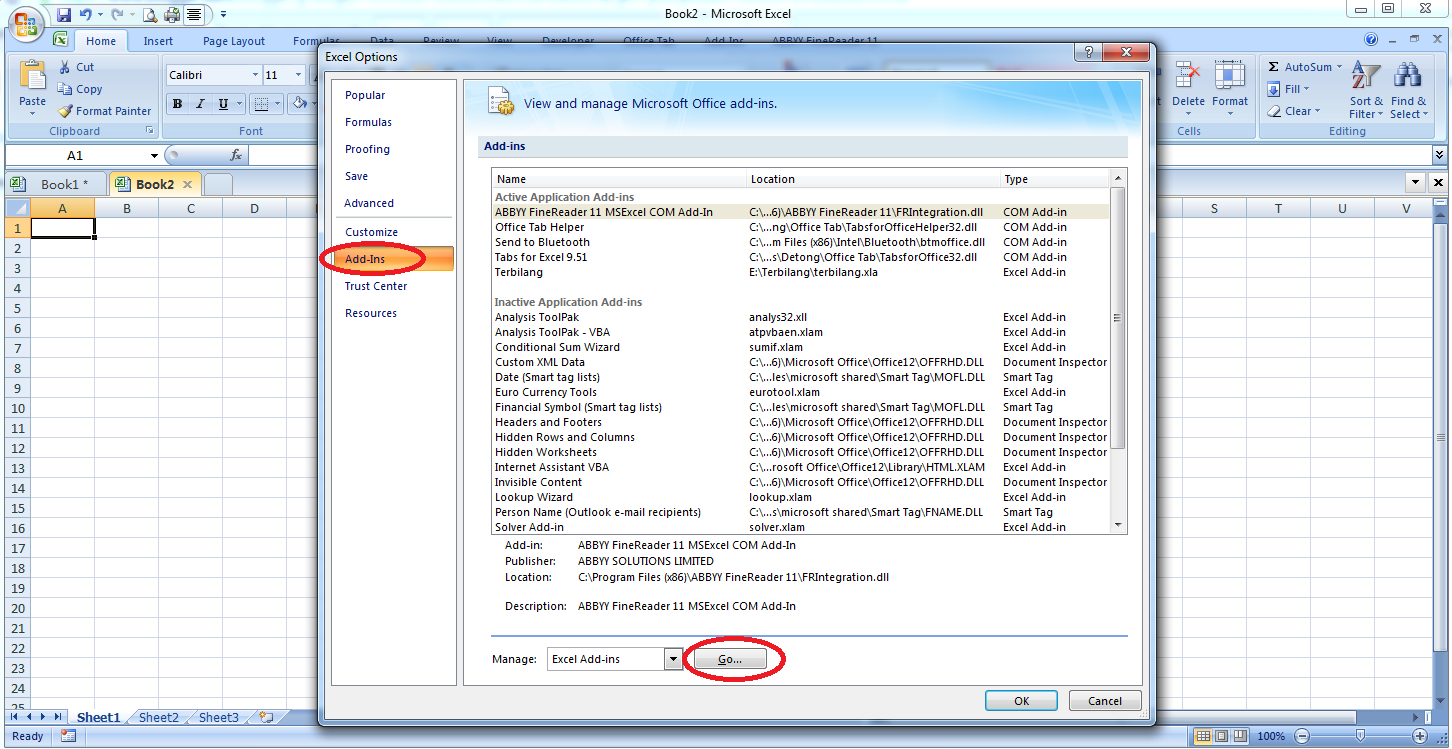Click the Office Button orb
The width and height of the screenshot is (1452, 749).
tap(24, 22)
